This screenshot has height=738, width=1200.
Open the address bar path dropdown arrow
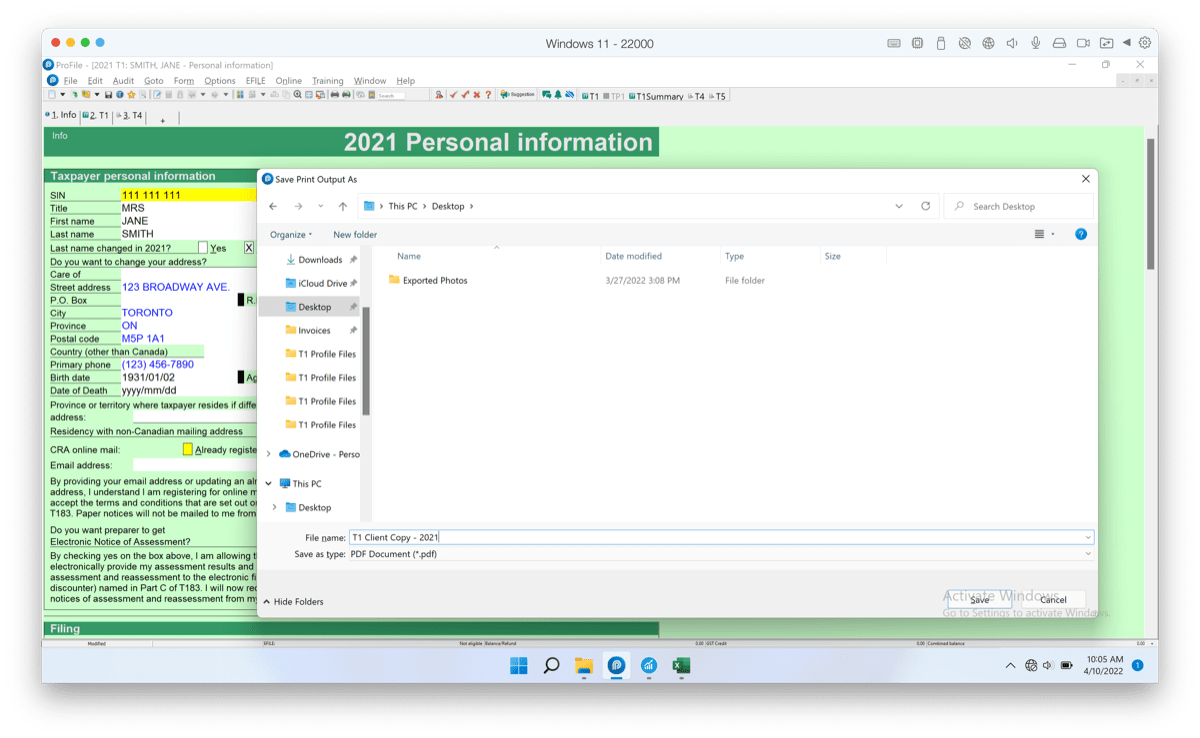tap(899, 206)
